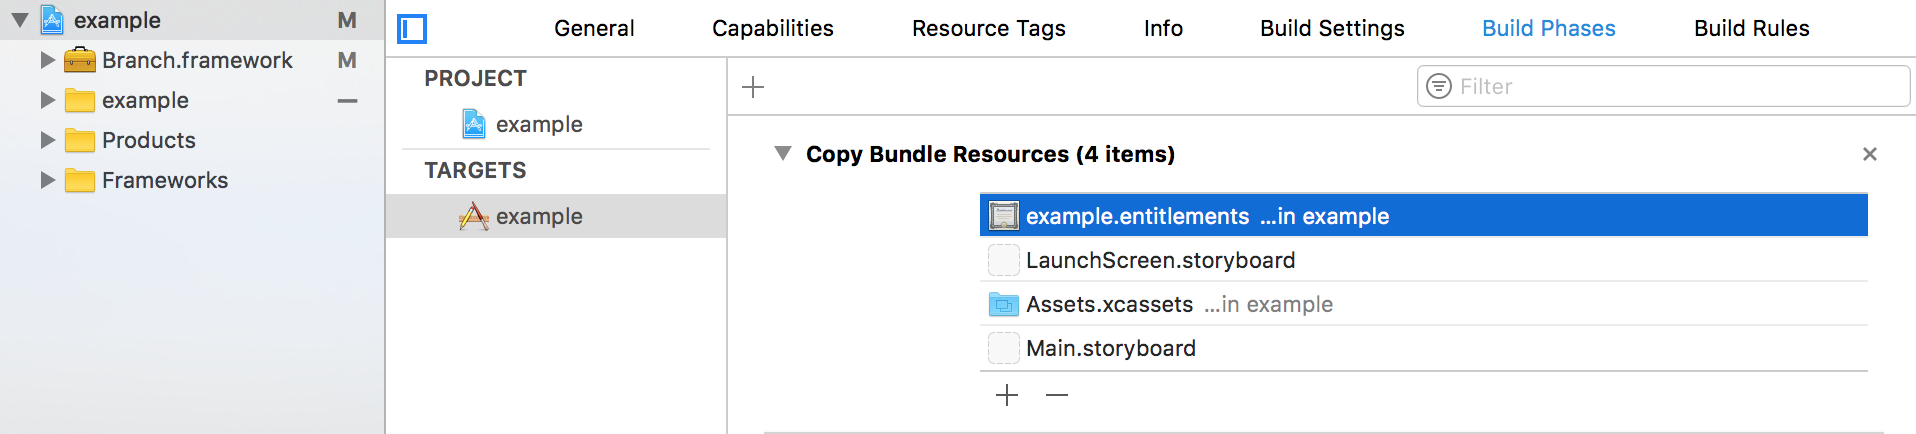Screen dimensions: 1916x434
Task: Select example target under TARGETS
Action: coord(556,216)
